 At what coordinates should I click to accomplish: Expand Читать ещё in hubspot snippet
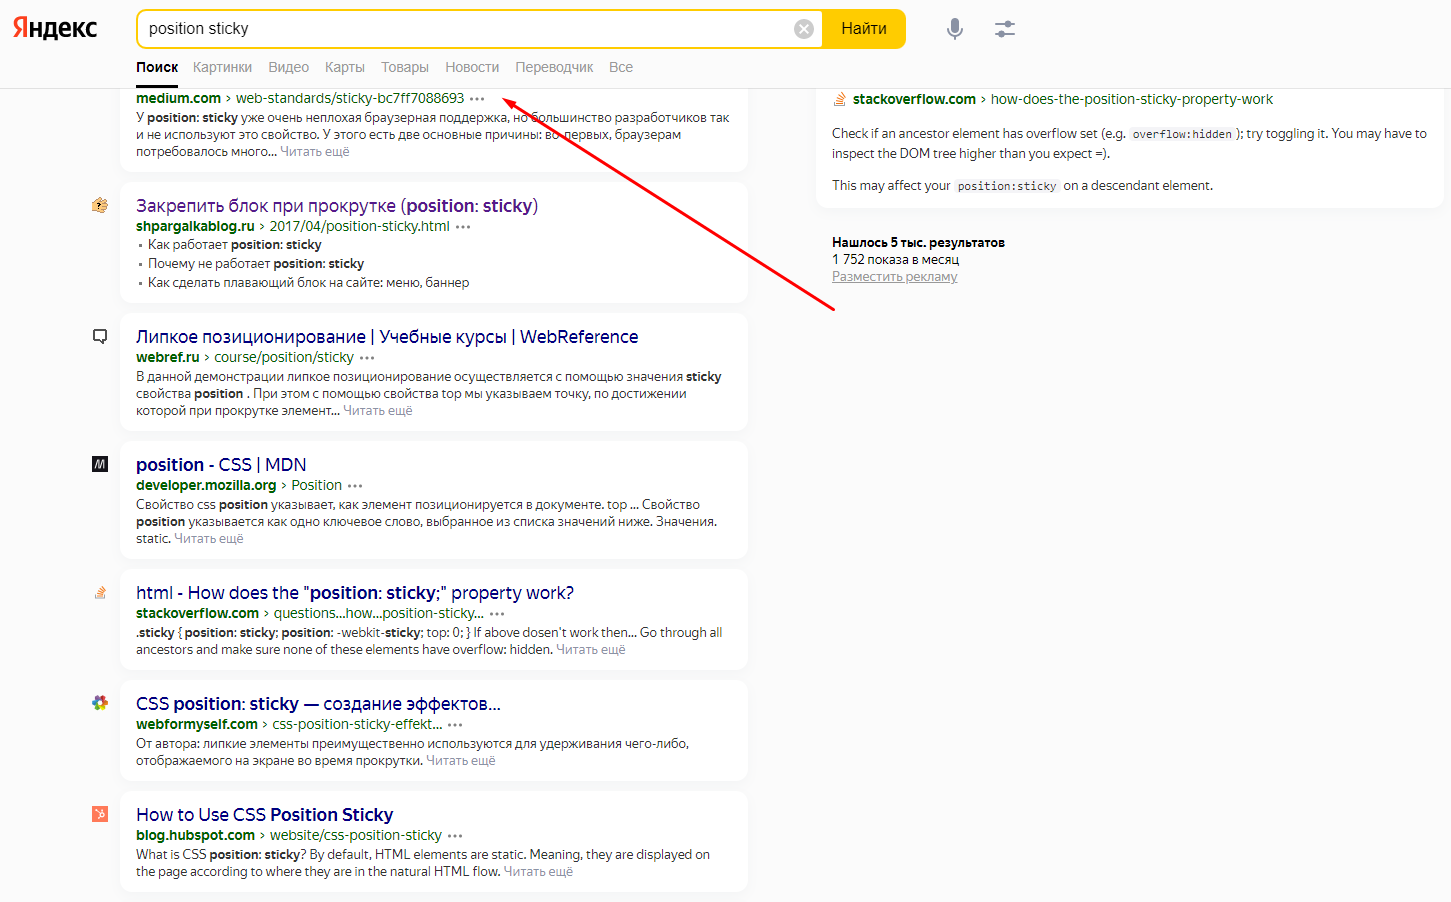[x=538, y=872]
